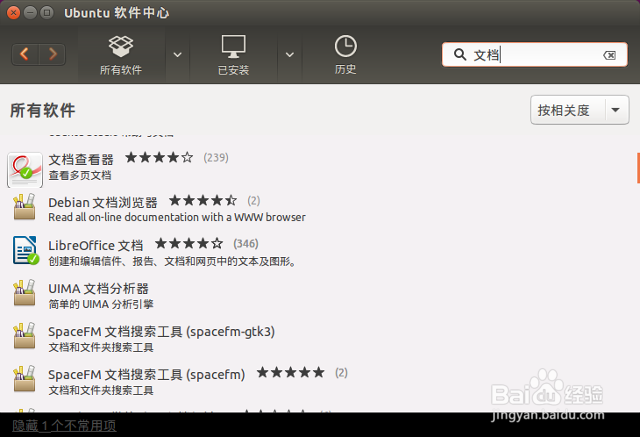Focus the search field containing 文档

click(535, 54)
